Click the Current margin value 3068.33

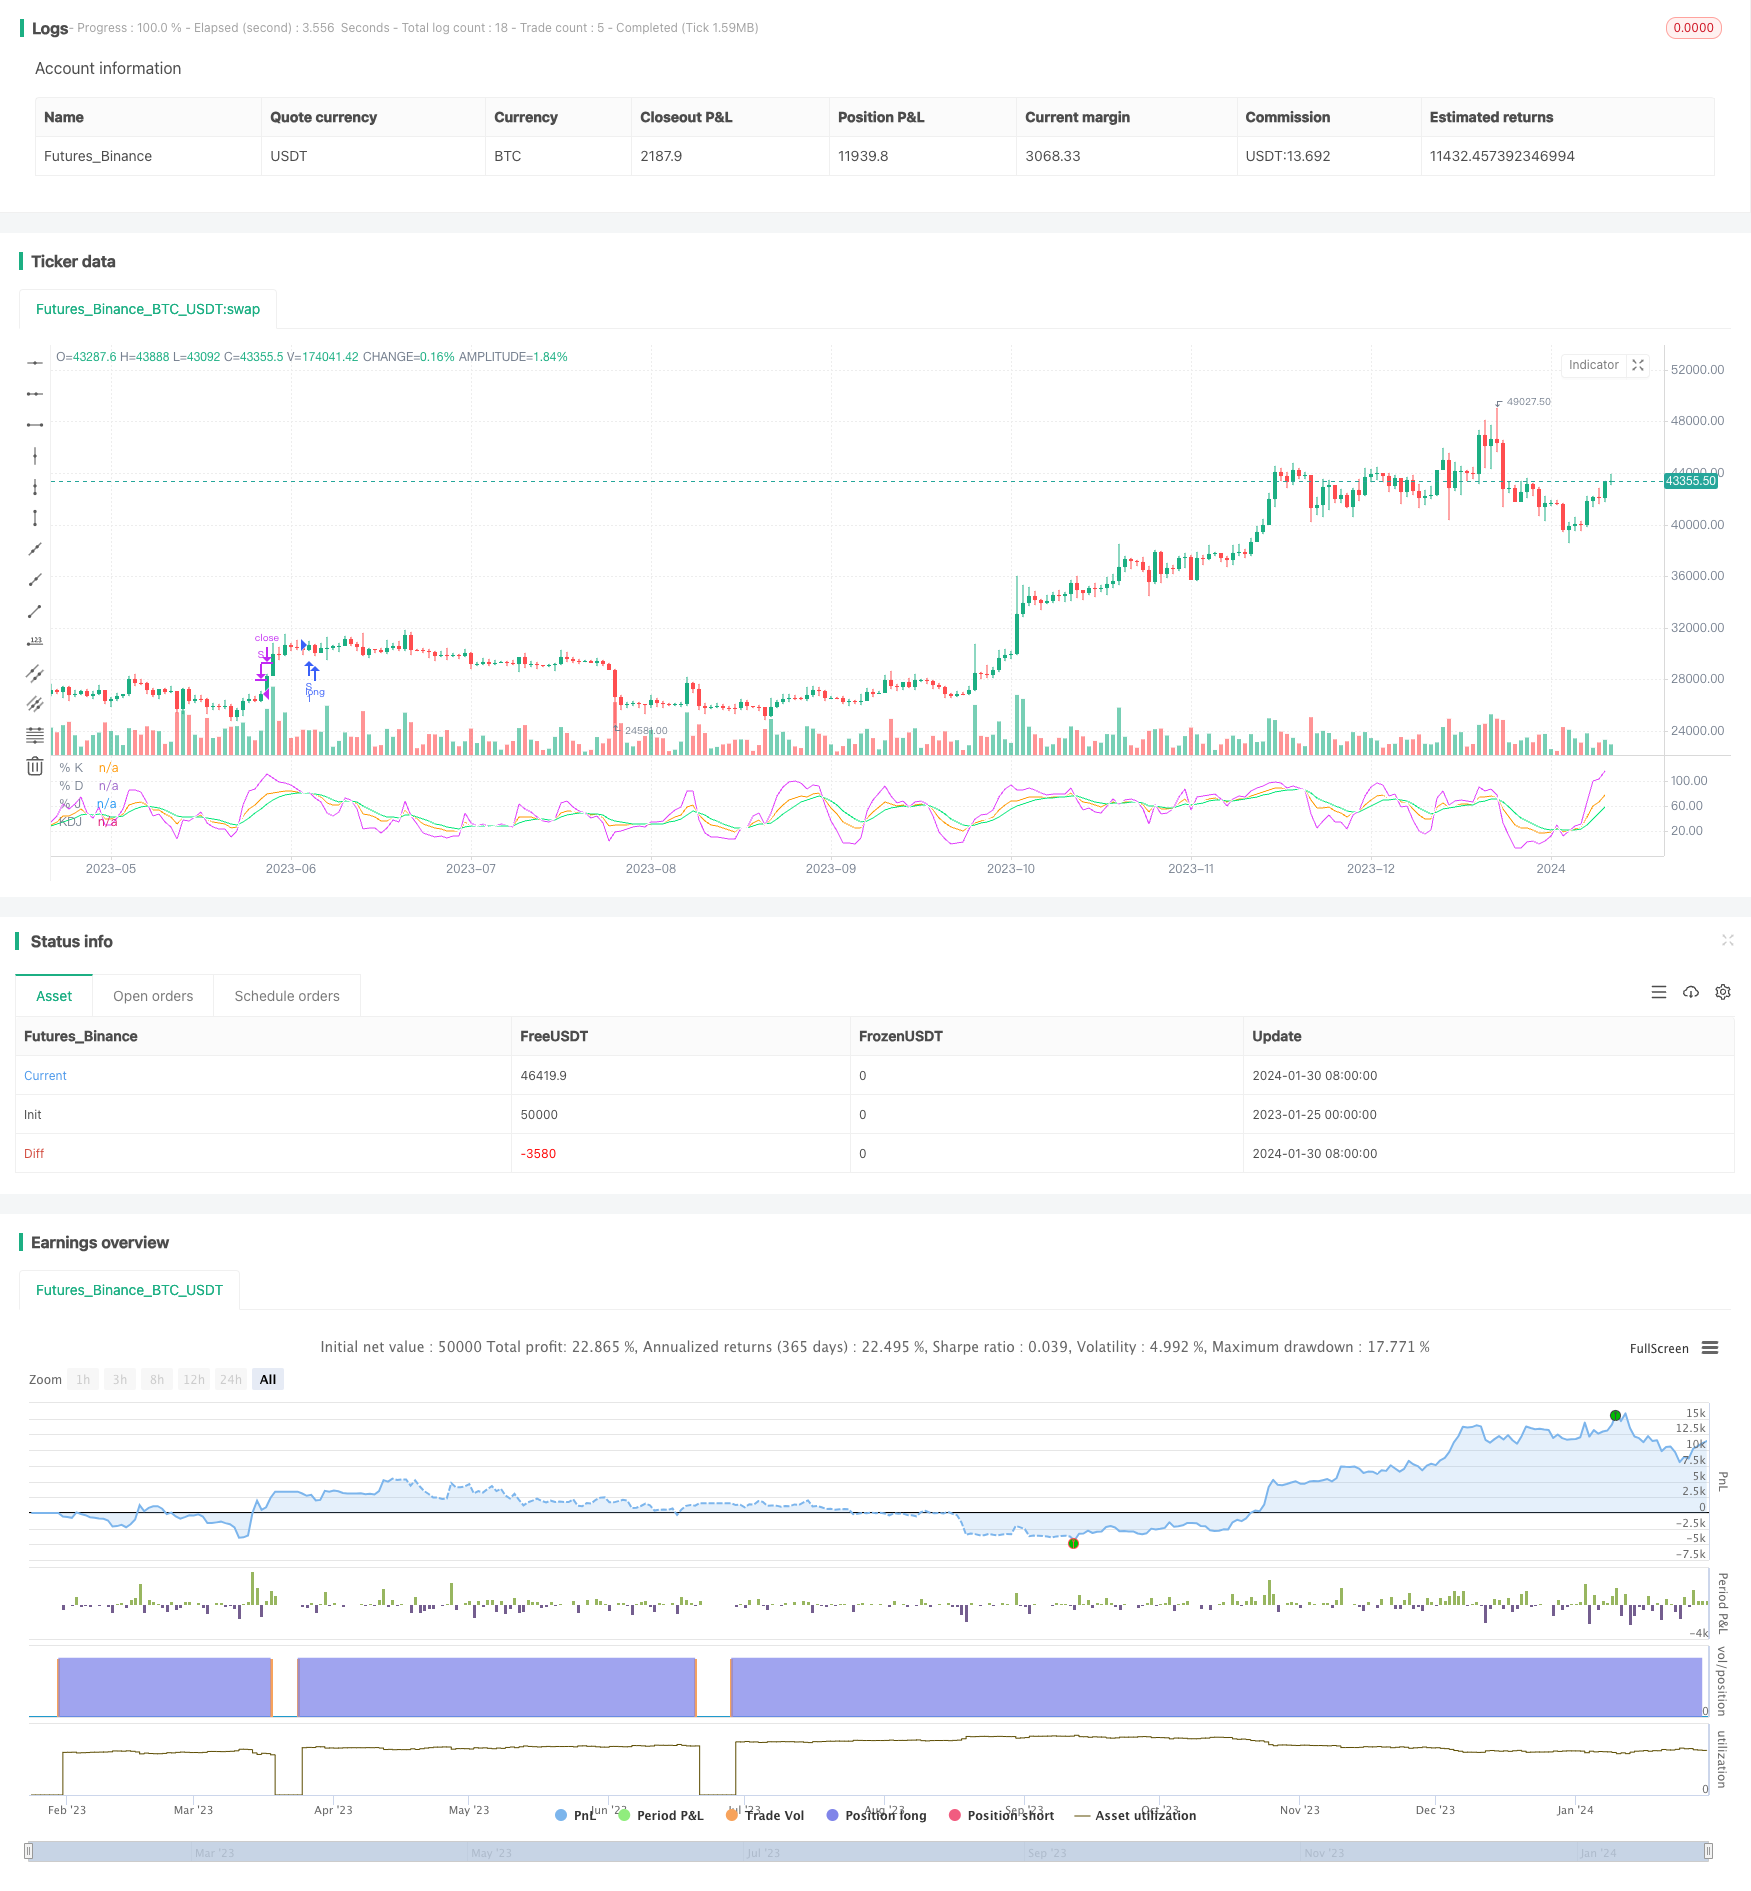point(1053,156)
